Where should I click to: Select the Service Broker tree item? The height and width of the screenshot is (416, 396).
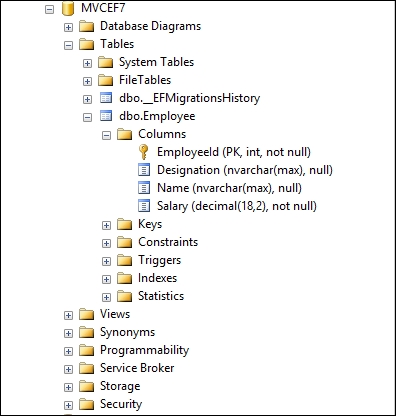click(137, 368)
